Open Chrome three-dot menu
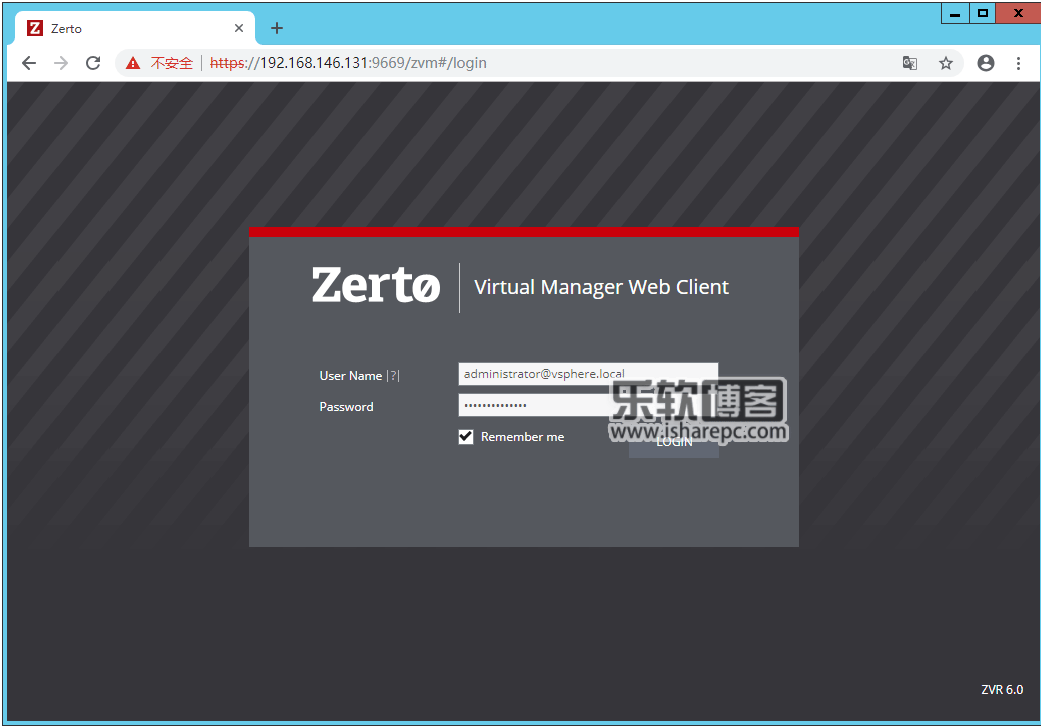Screen dimensions: 1041x728 click(1018, 63)
